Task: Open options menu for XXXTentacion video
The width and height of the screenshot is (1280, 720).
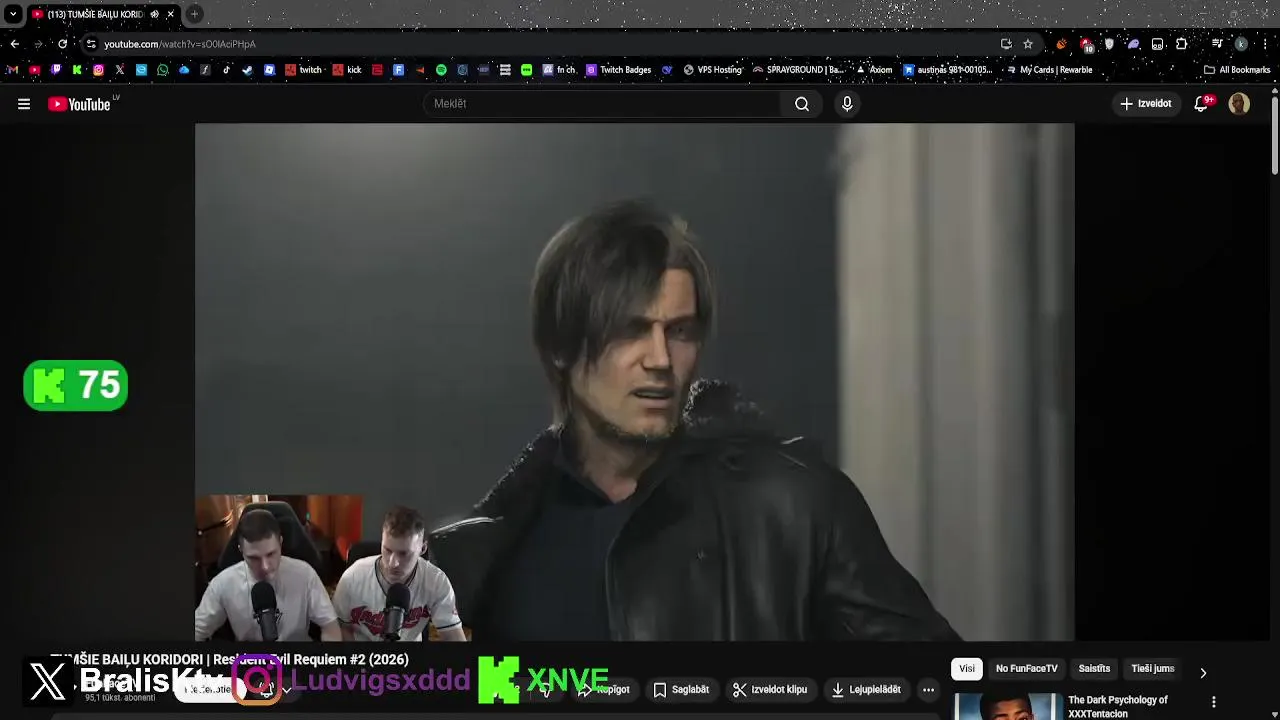Action: pos(1214,702)
